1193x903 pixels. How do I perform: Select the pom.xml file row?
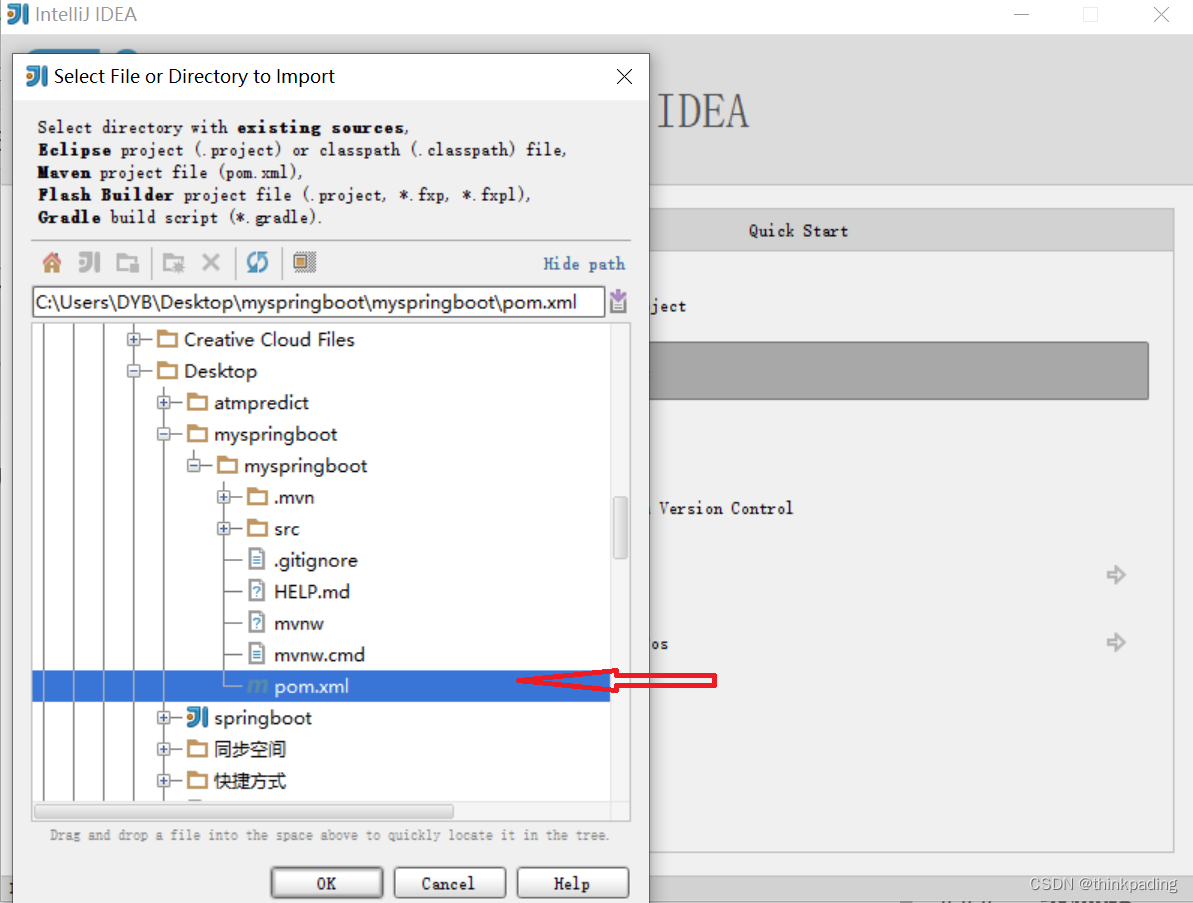tap(321, 686)
